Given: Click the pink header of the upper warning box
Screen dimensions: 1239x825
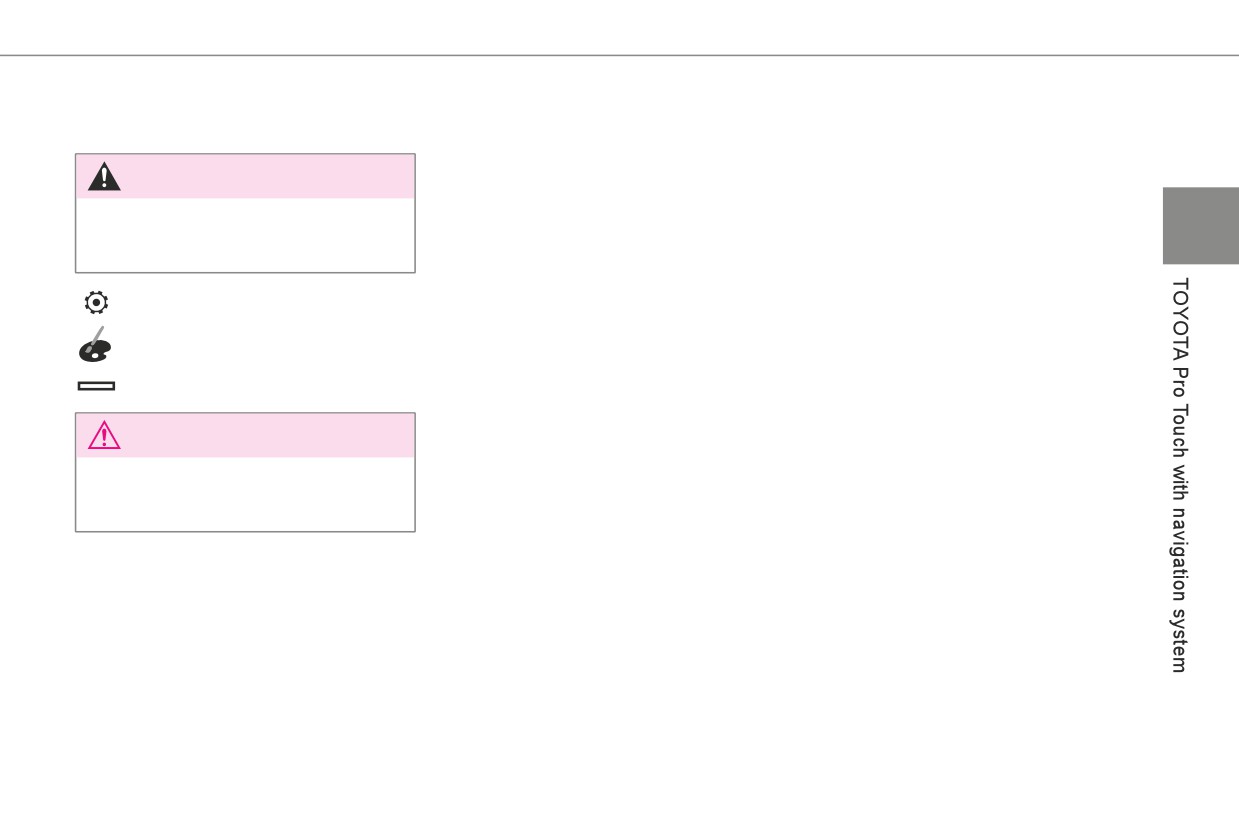Looking at the screenshot, I should (245, 176).
